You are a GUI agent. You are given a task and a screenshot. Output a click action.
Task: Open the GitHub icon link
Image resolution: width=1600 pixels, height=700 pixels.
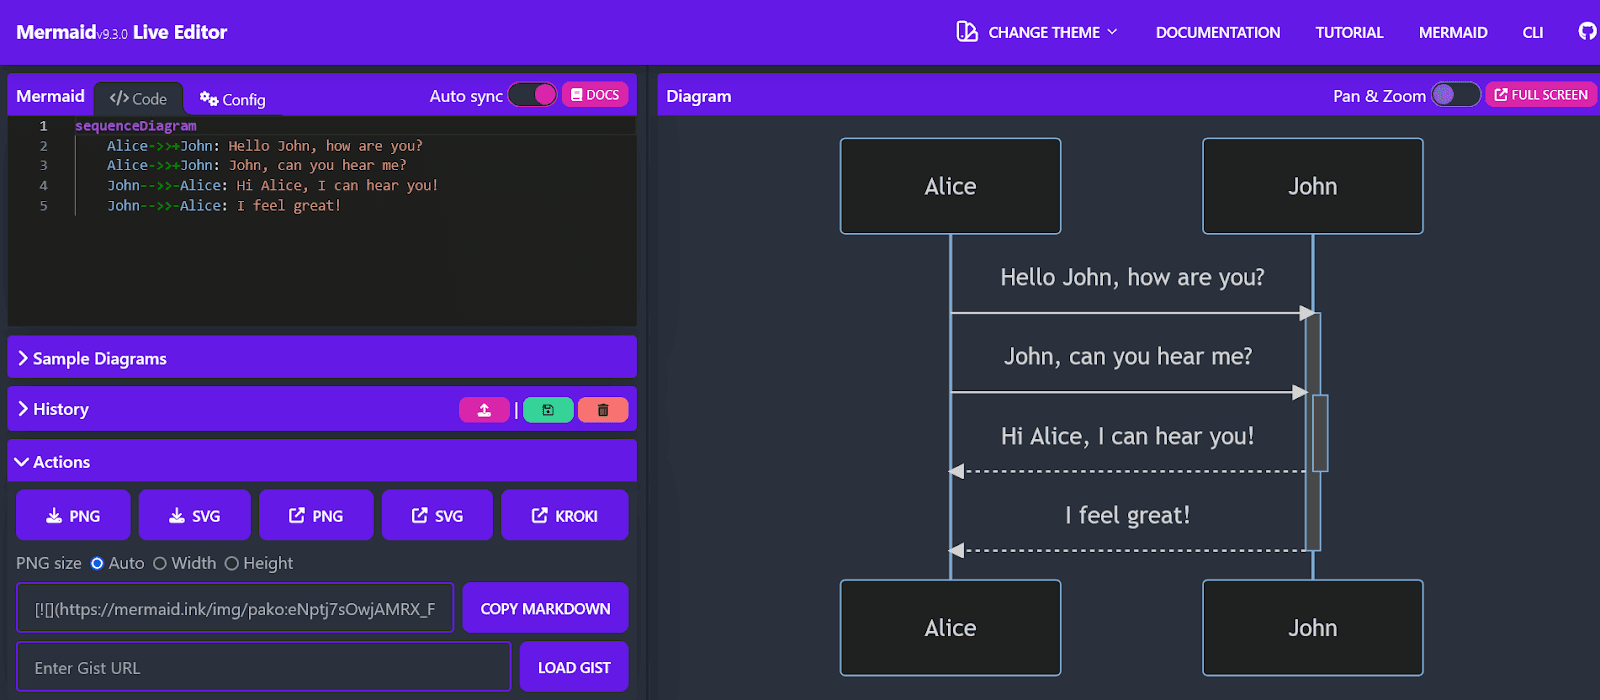click(x=1587, y=32)
